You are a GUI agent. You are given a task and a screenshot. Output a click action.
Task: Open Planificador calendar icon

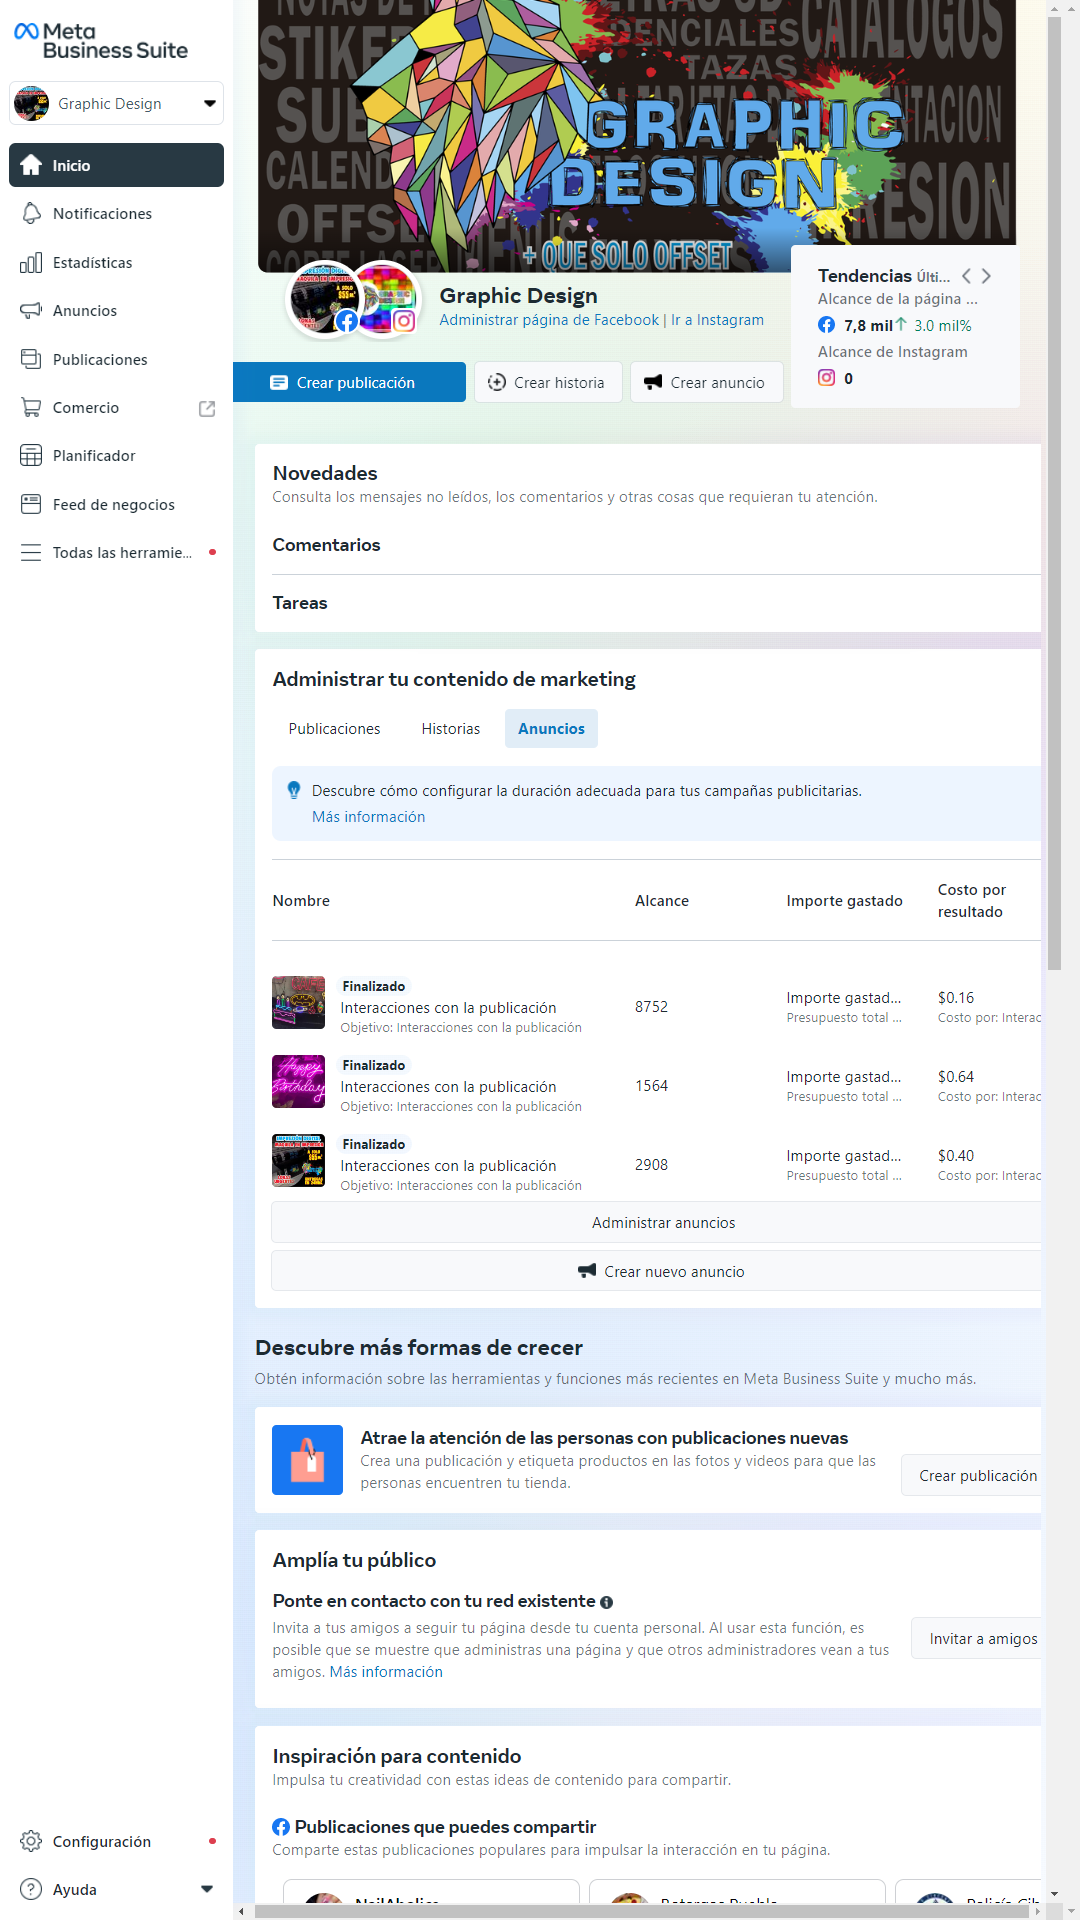tap(31, 455)
